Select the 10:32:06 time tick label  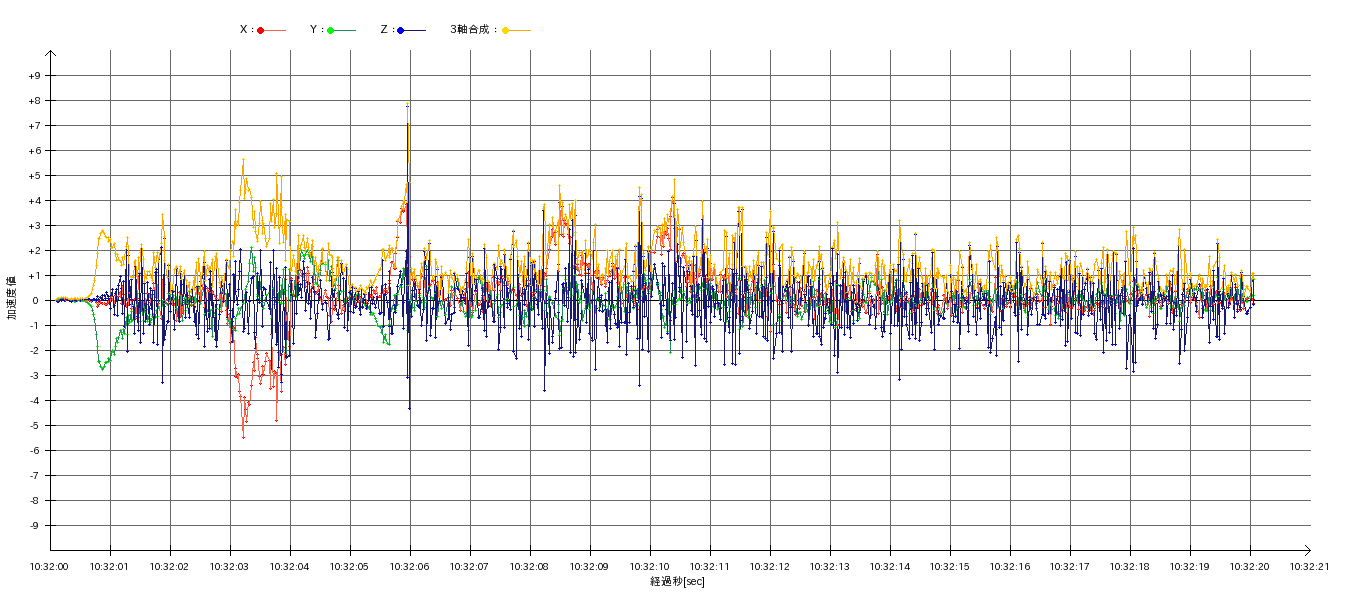(409, 566)
